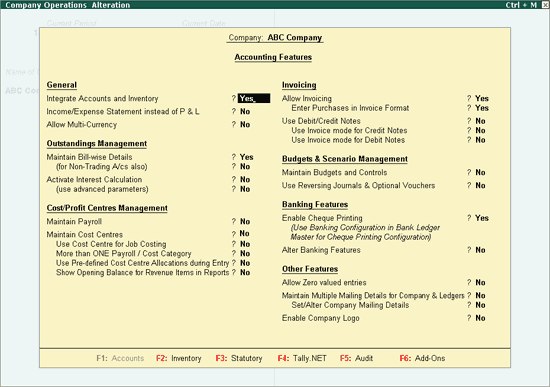
Task: Toggle Allow Zero valued entries value
Action: point(481,283)
